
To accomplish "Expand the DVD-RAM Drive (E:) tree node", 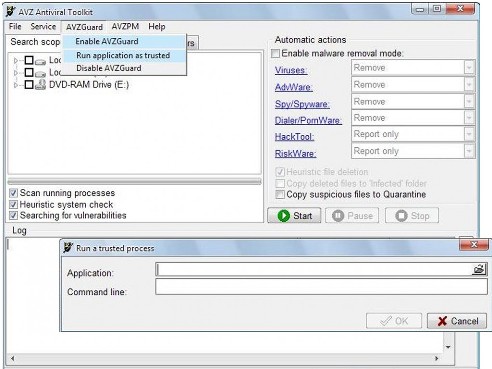I will [15, 85].
